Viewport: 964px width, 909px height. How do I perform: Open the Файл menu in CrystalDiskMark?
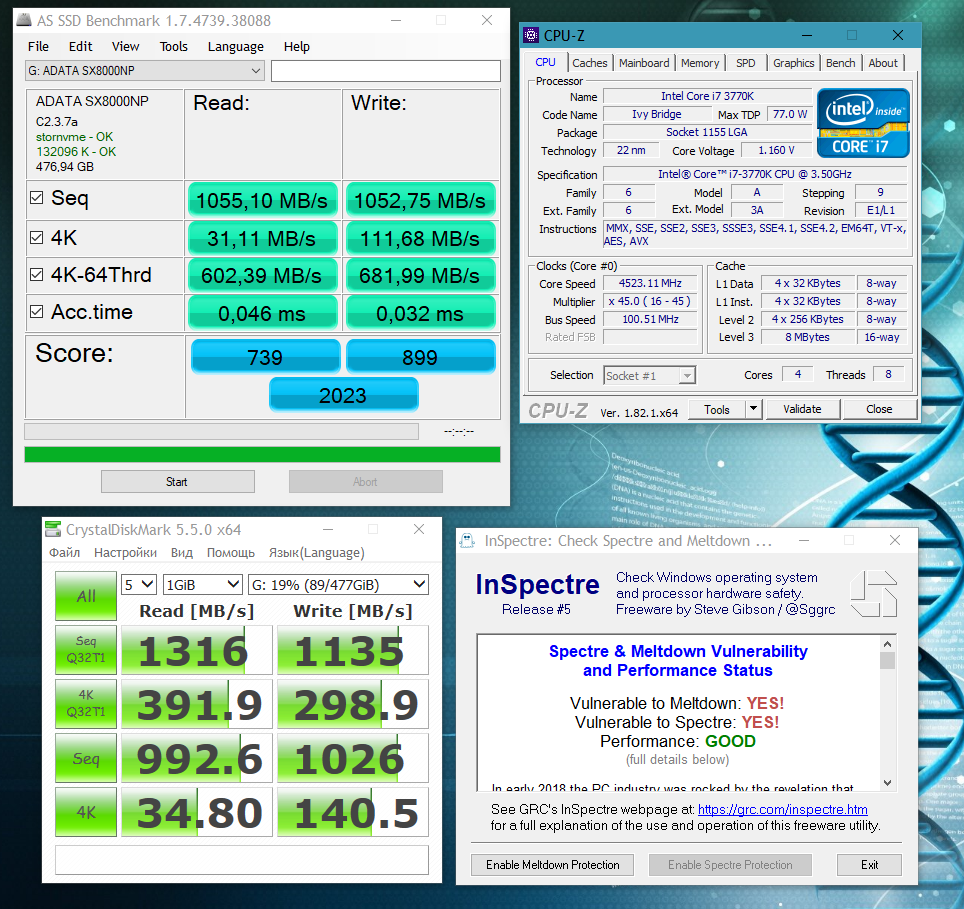pos(65,553)
